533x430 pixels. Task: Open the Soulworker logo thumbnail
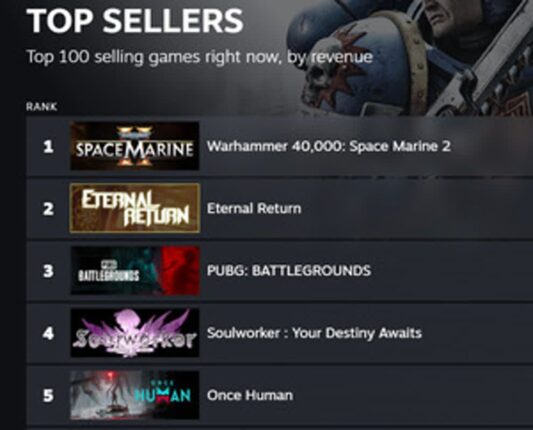135,333
